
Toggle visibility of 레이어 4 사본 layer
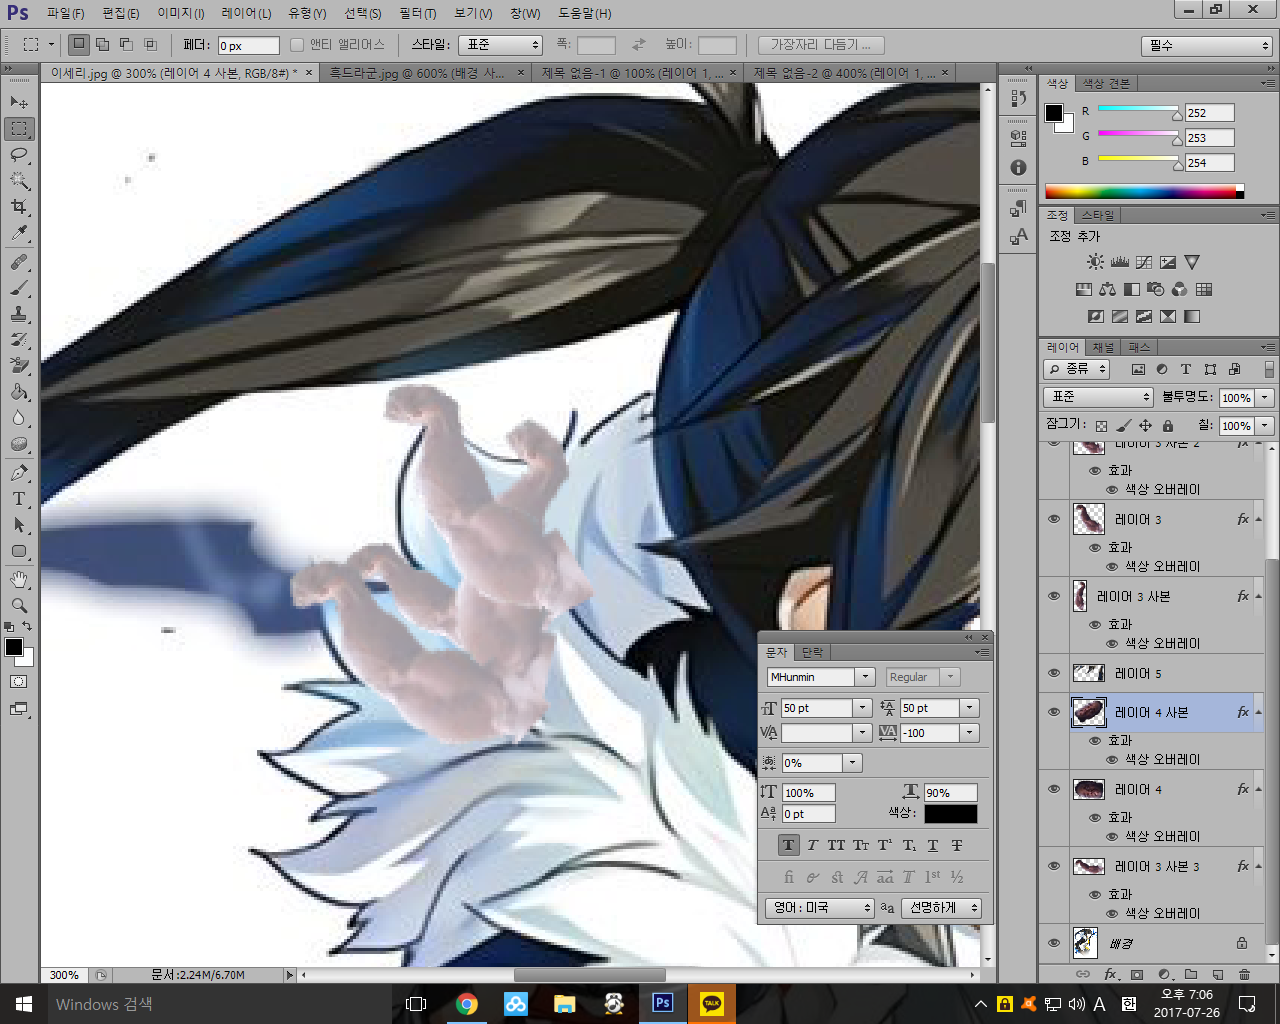(x=1054, y=712)
